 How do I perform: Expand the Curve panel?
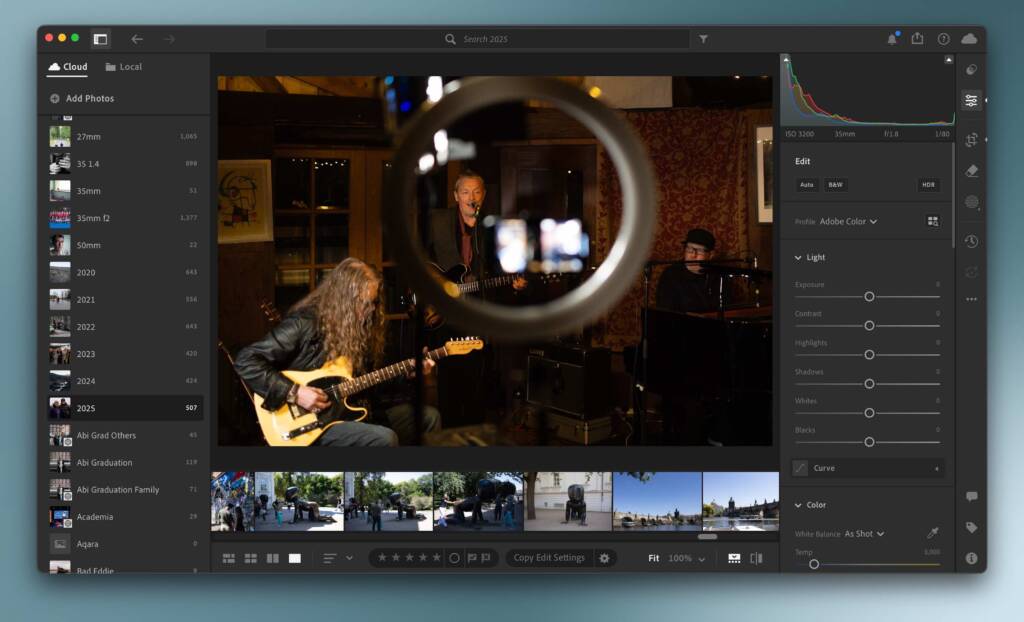coord(868,468)
